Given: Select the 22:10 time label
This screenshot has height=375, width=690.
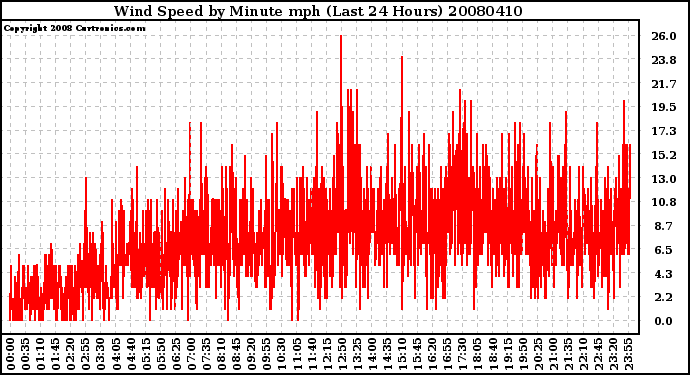Looking at the screenshot, I should [x=583, y=354].
